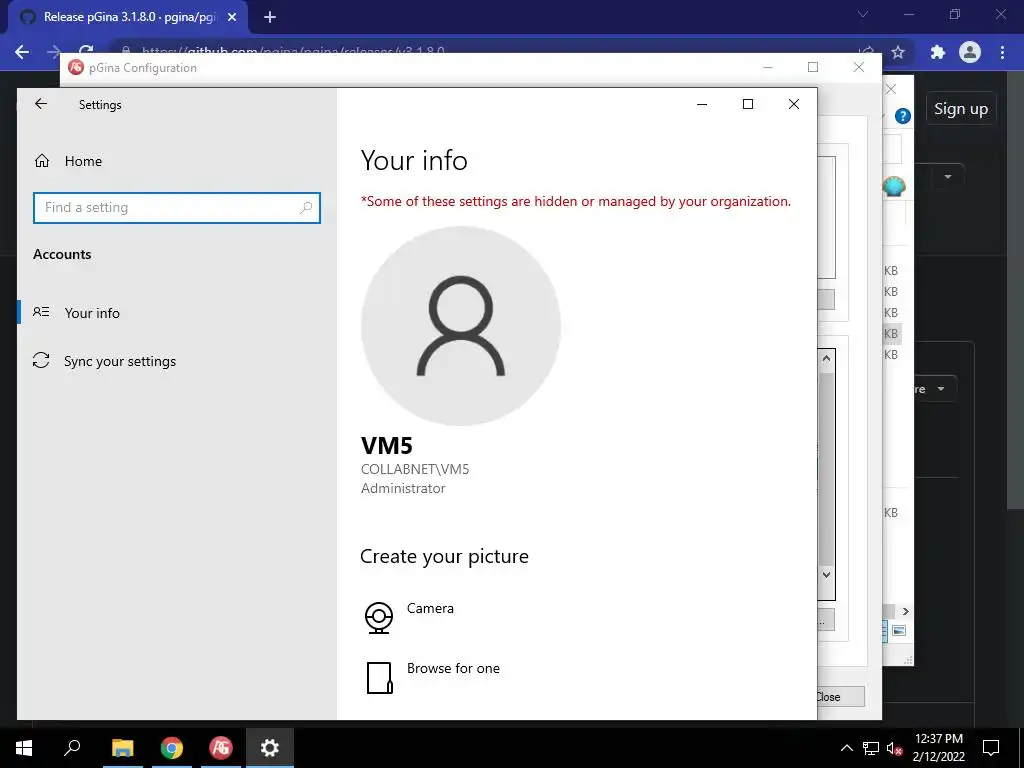Click COLLABNET\VM5 account name text
Image resolution: width=1024 pixels, height=768 pixels.
tap(415, 469)
